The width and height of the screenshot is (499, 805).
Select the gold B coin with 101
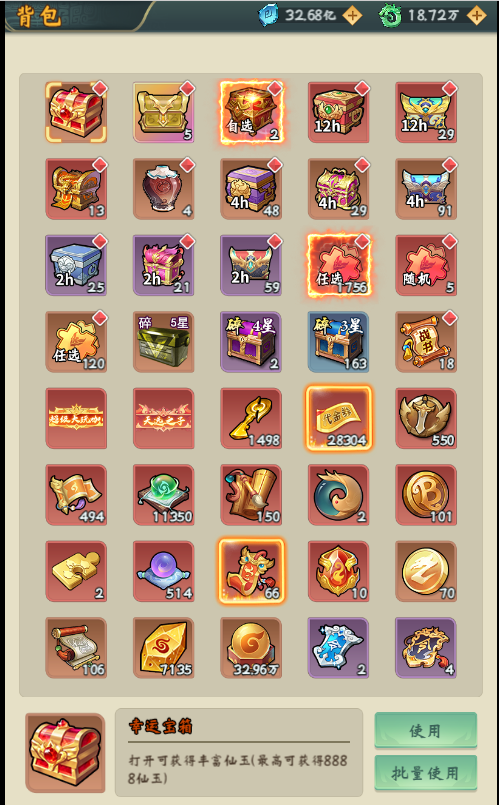click(426, 495)
